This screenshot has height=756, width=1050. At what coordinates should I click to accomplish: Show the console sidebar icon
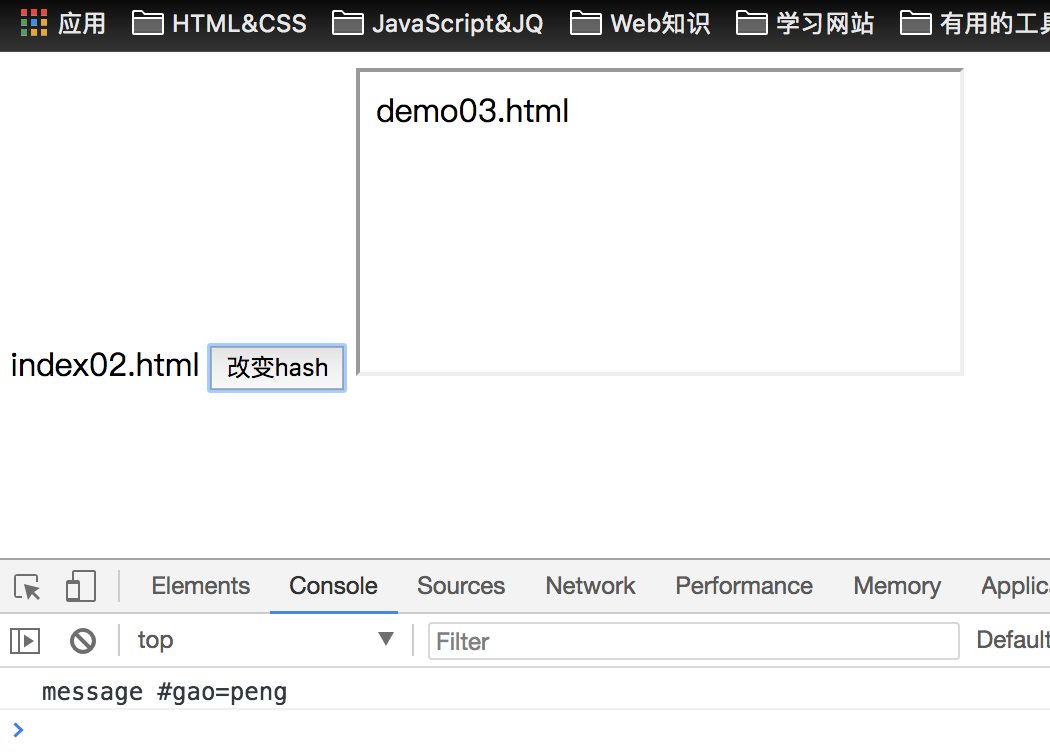pos(25,641)
